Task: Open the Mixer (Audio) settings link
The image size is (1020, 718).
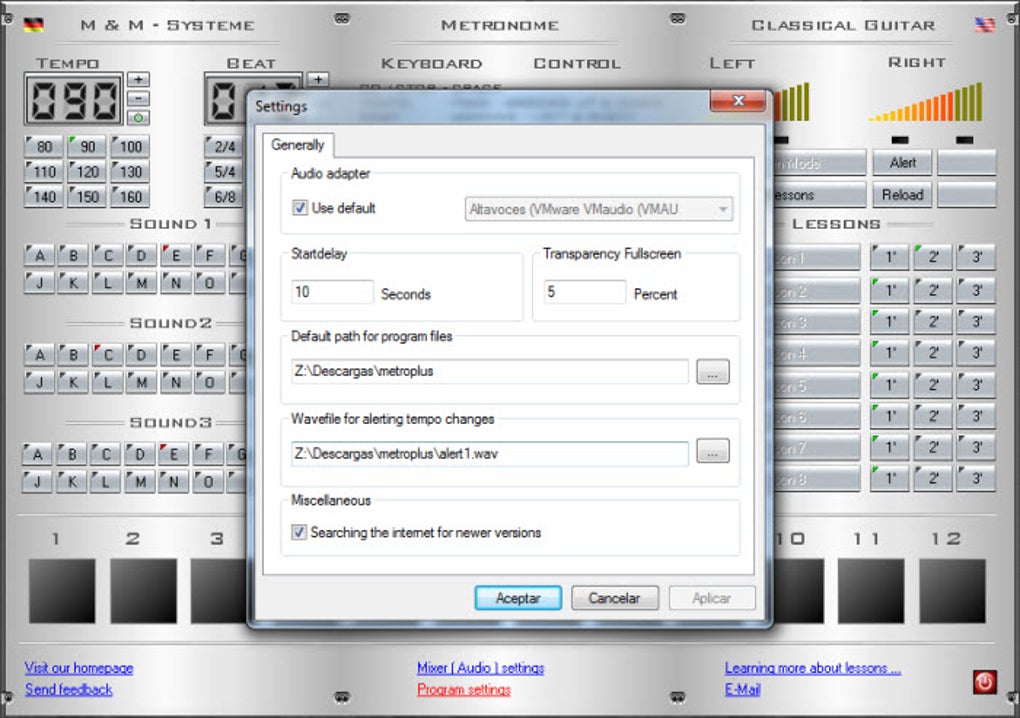Action: [481, 668]
